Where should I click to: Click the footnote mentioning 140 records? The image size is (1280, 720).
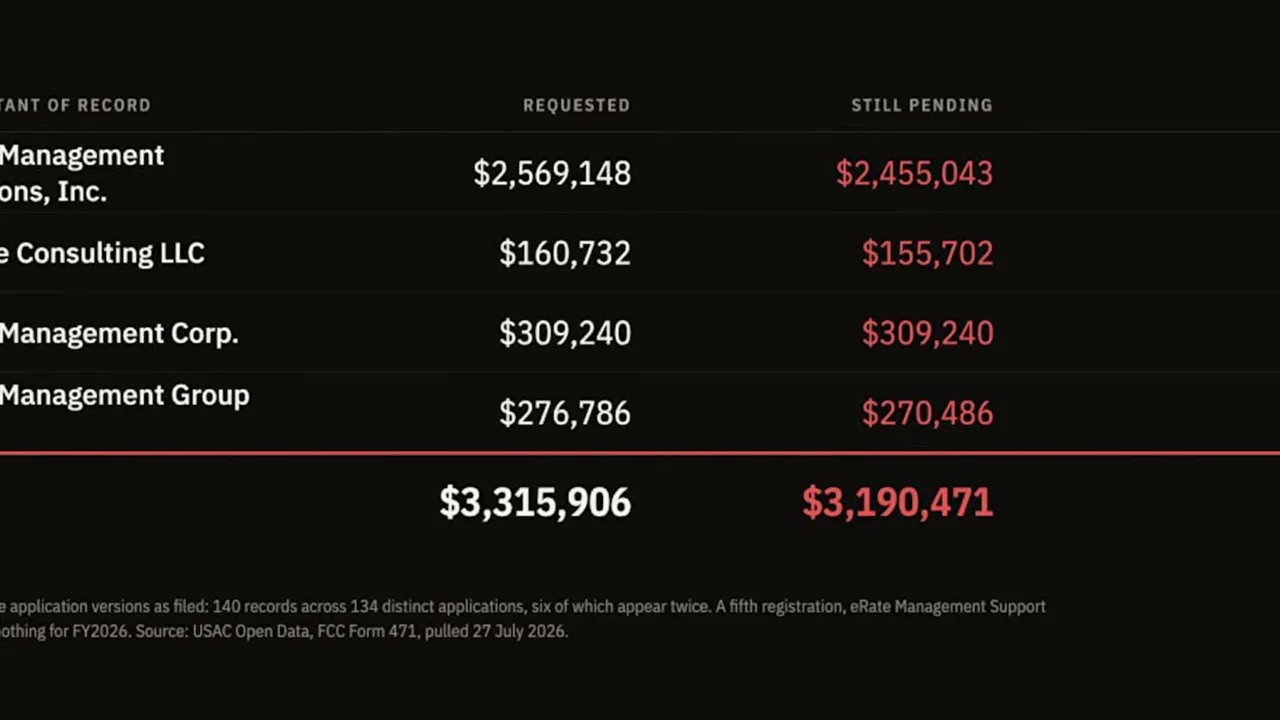pyautogui.click(x=523, y=606)
